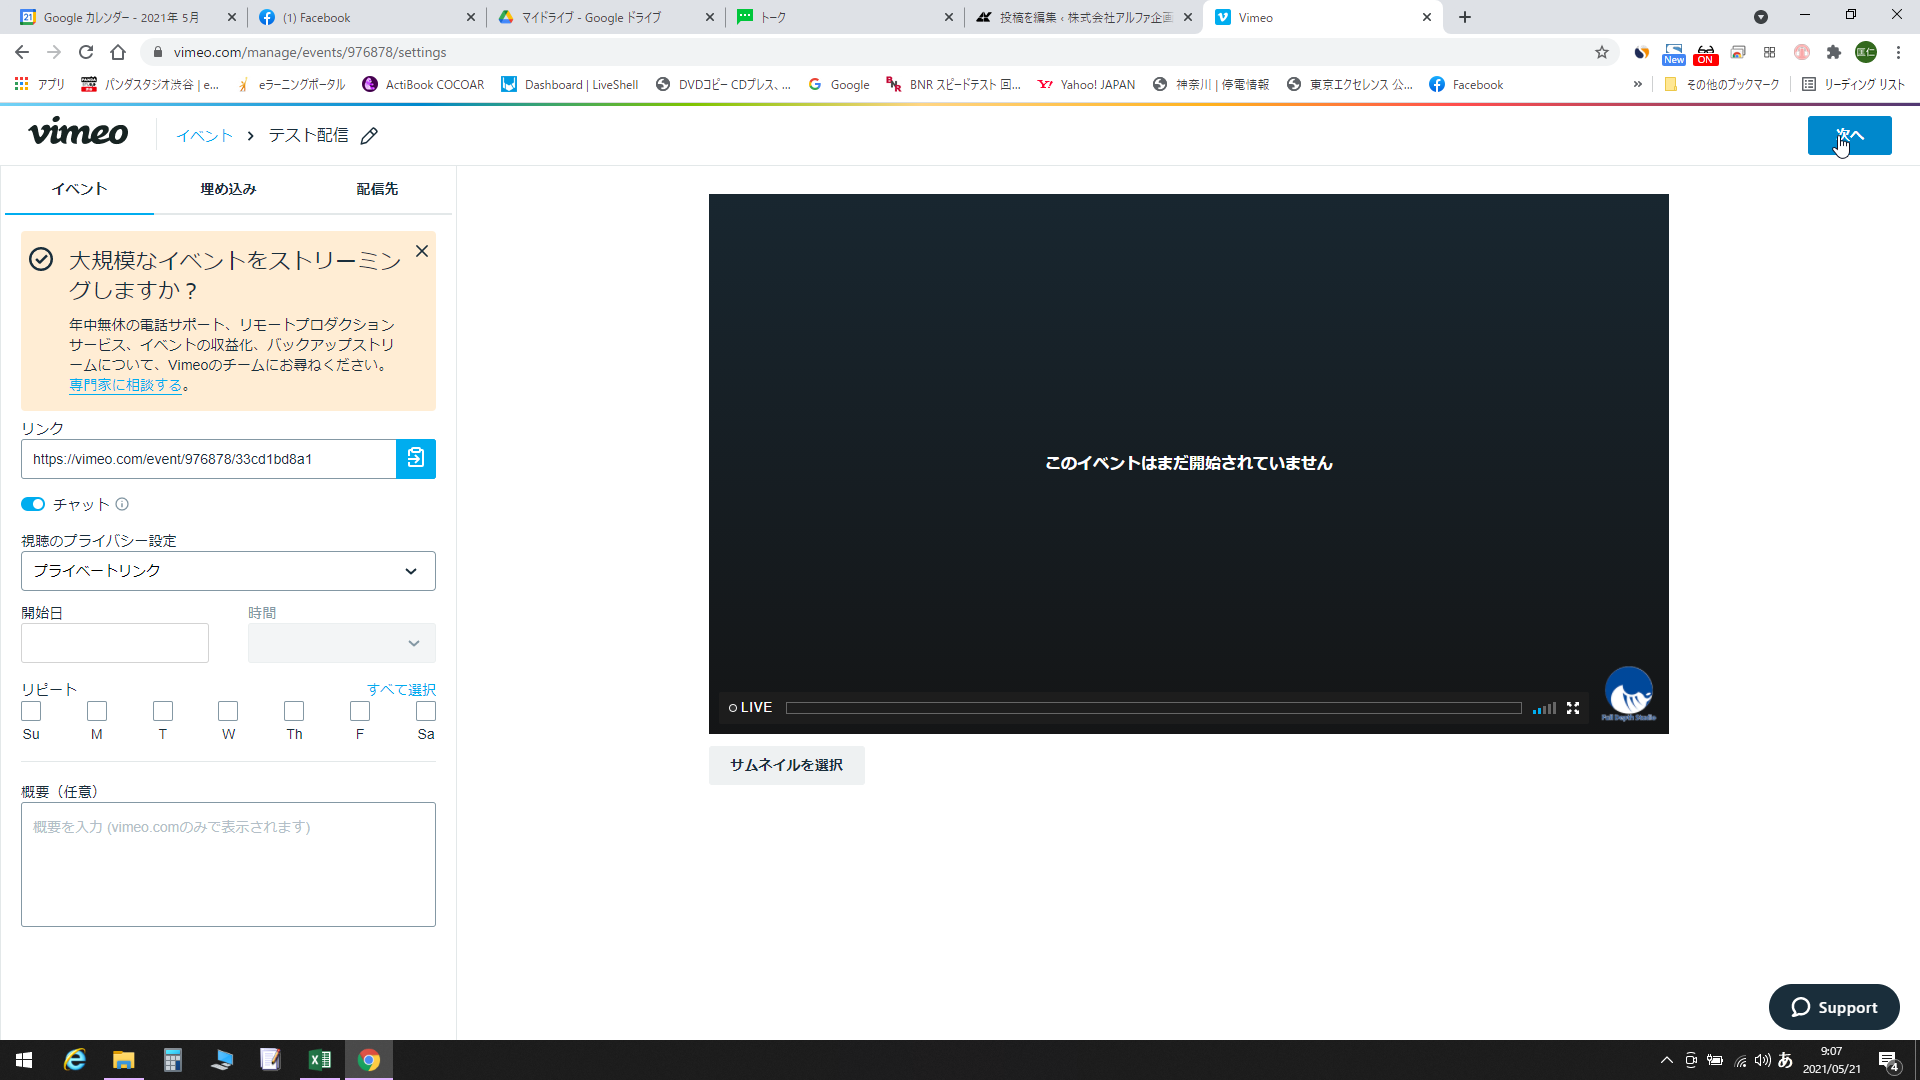Screen dimensions: 1920x1080
Task: Open the Support chat button
Action: pos(1834,1008)
